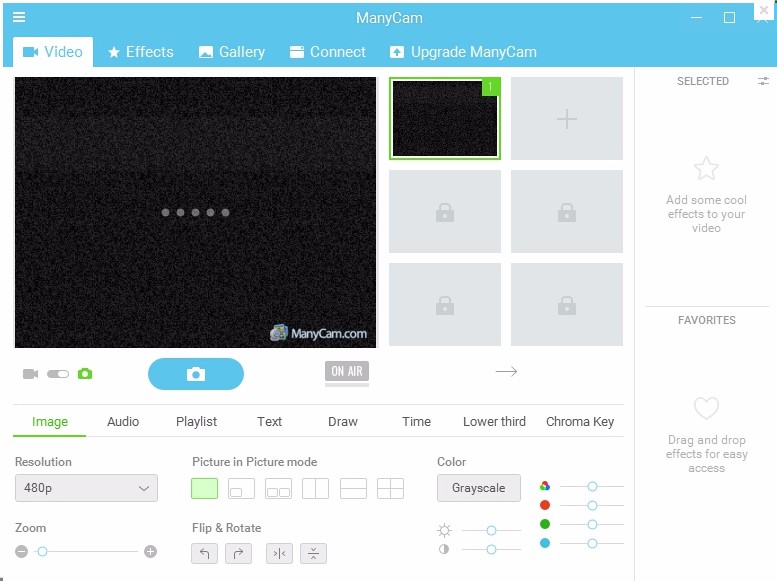This screenshot has width=777, height=581.
Task: Open the Effects tab
Action: coord(141,52)
